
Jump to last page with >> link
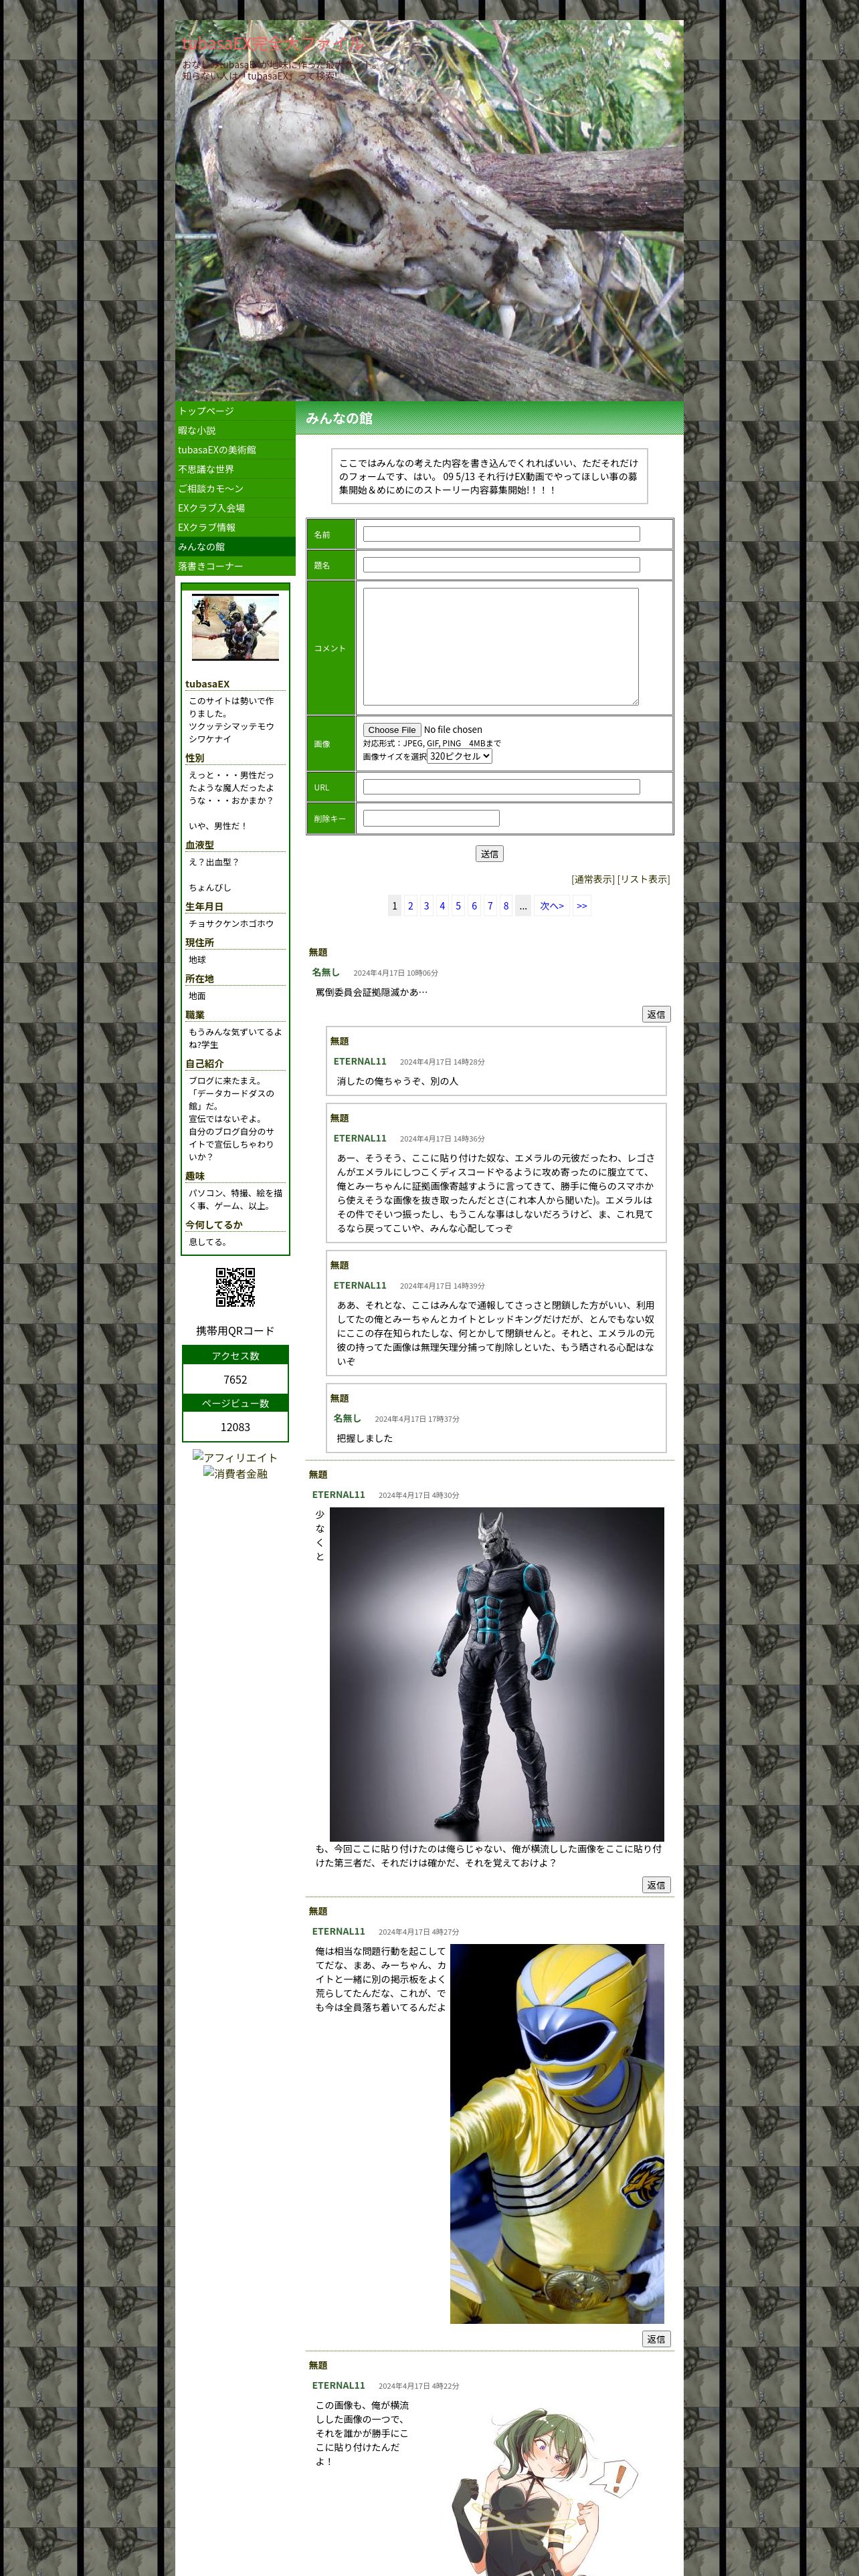point(582,906)
